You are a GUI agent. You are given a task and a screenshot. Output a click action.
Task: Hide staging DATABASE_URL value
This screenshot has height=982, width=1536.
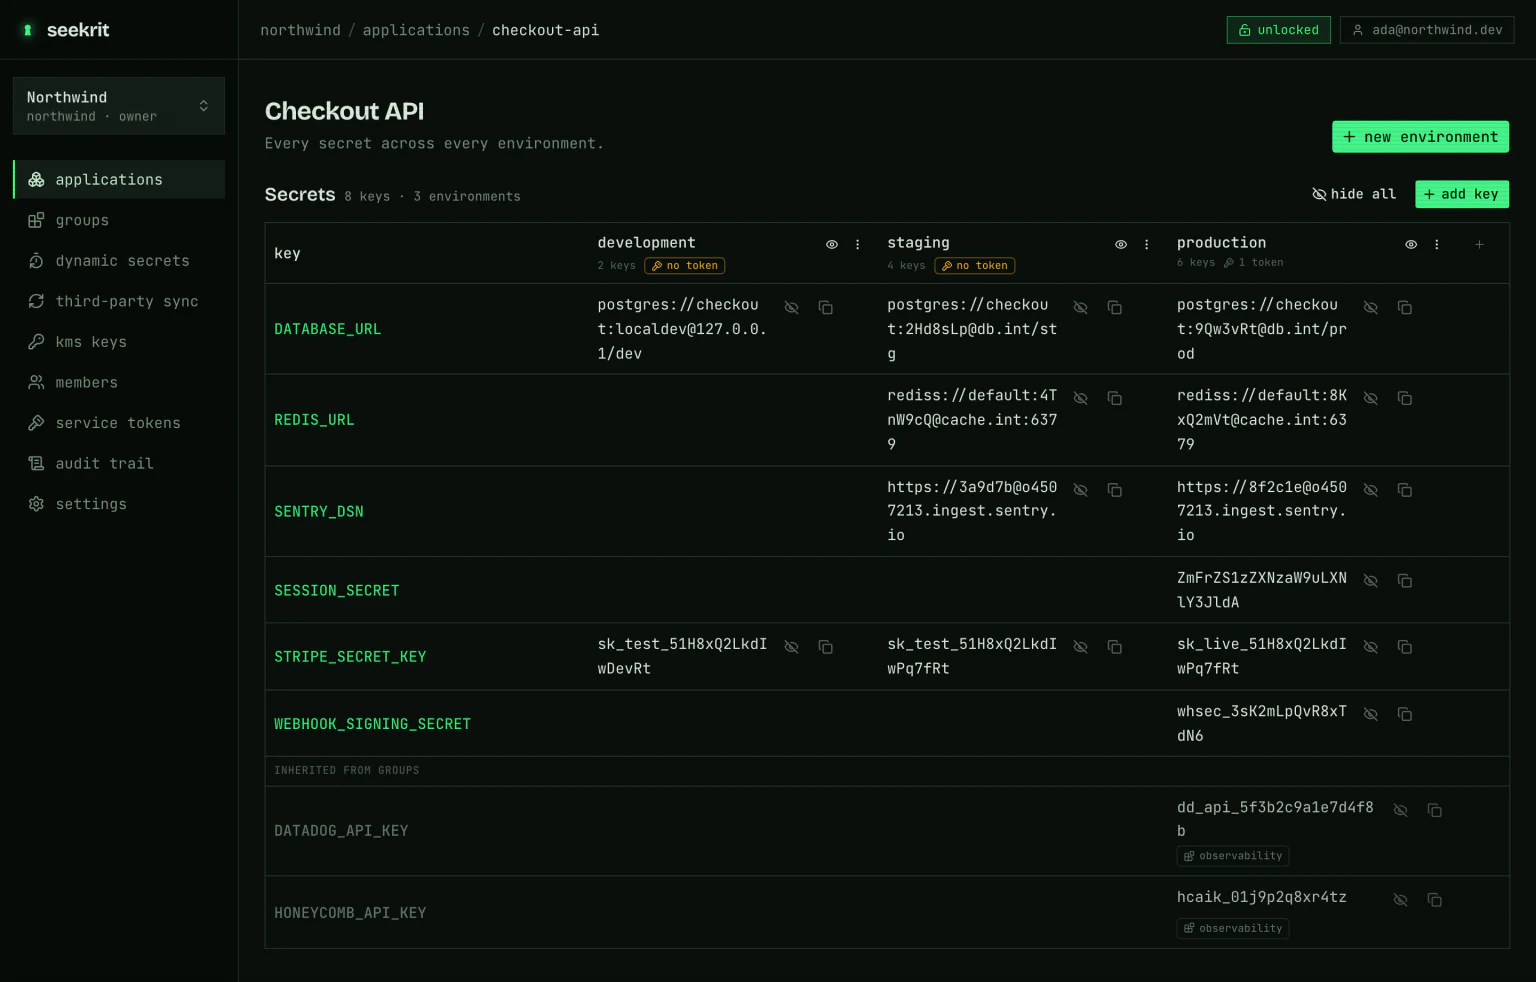(1080, 307)
